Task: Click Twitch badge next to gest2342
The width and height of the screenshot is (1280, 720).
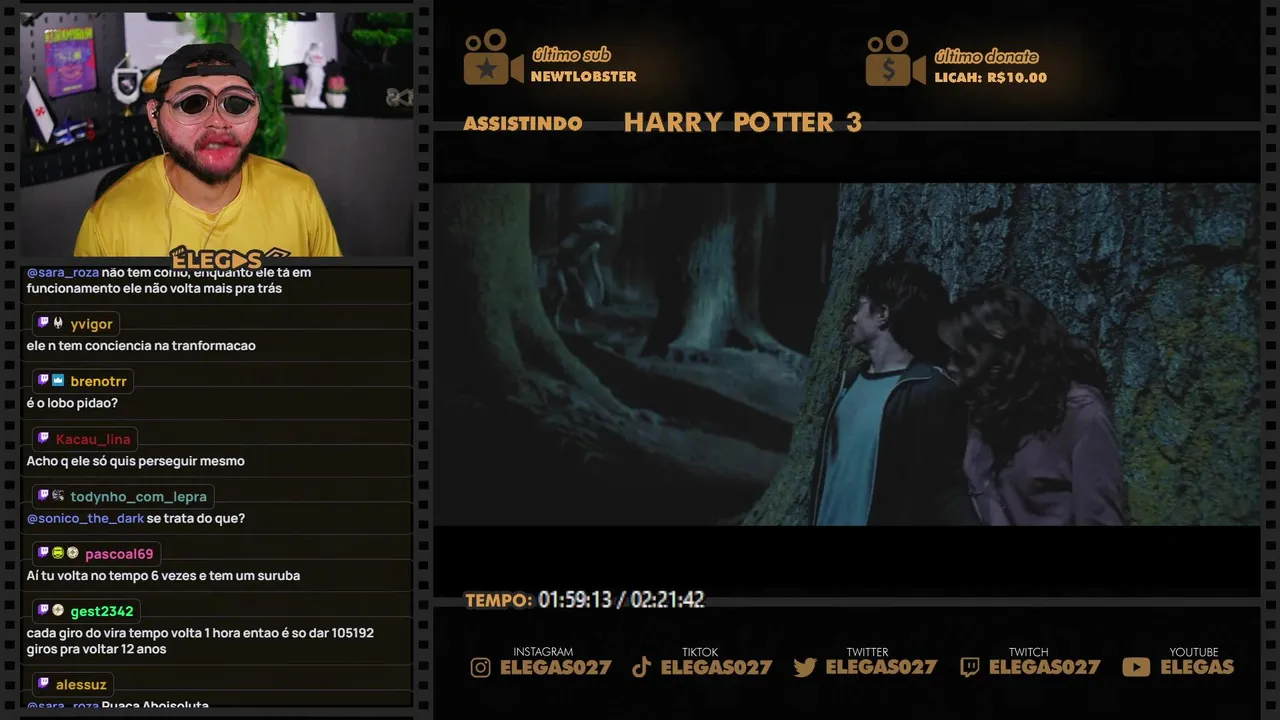Action: [43, 611]
